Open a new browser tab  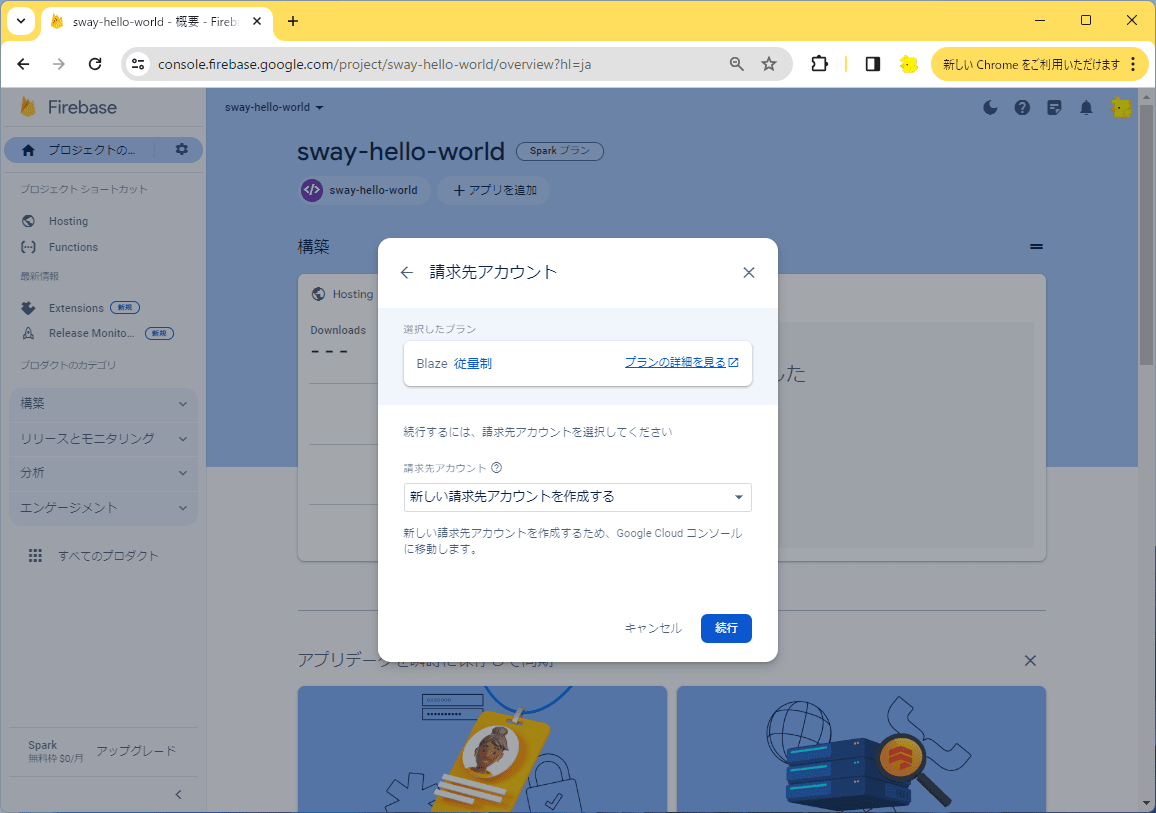(x=293, y=21)
